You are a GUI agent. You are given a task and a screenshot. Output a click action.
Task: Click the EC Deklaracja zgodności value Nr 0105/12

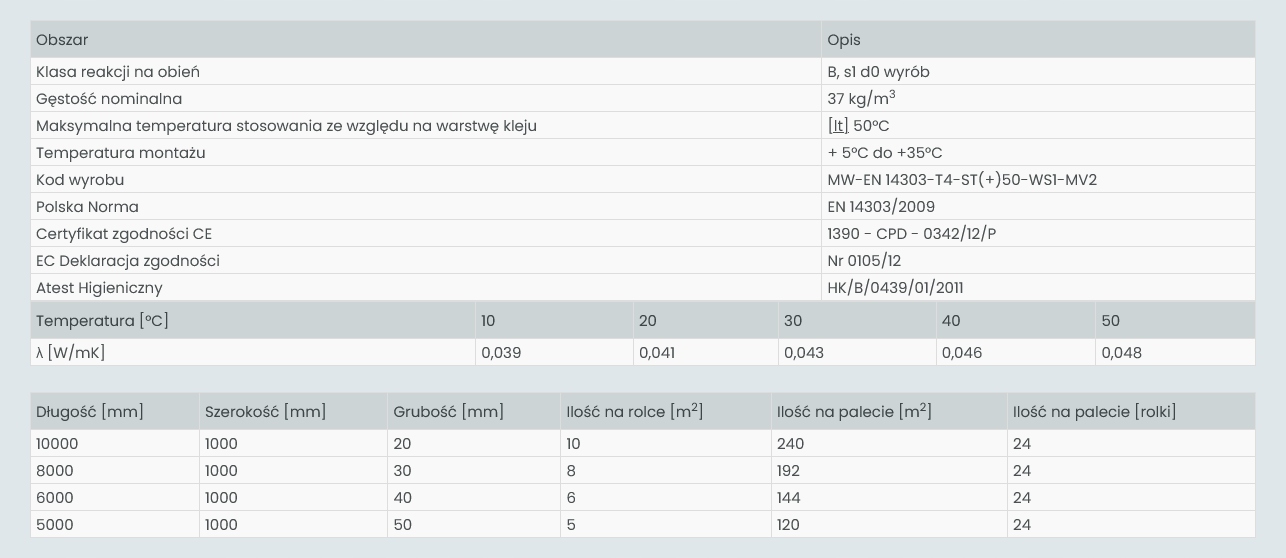864,261
